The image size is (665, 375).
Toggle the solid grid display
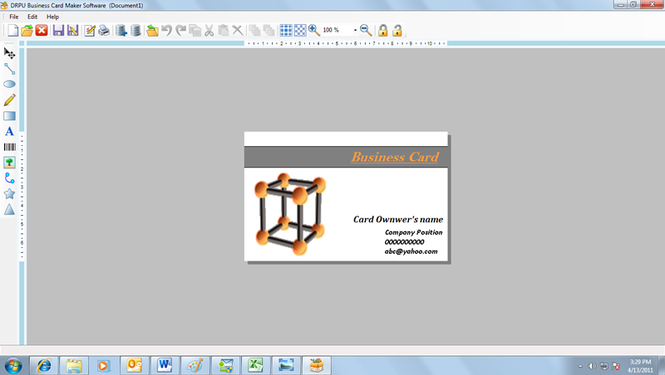pyautogui.click(x=286, y=31)
